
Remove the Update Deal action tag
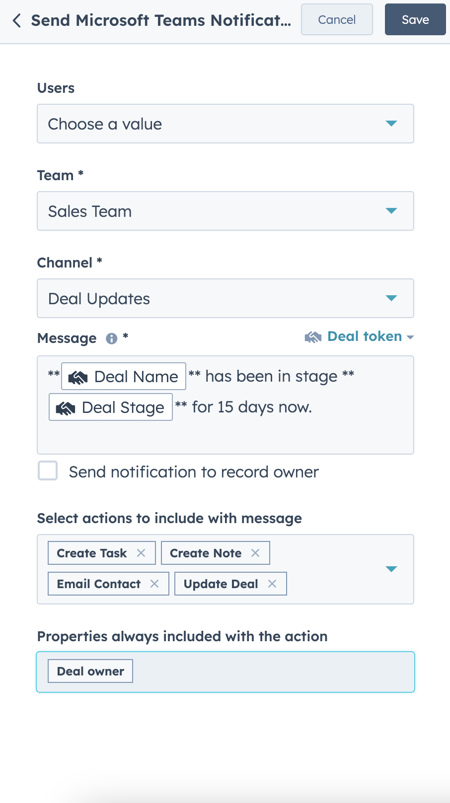pyautogui.click(x=272, y=584)
